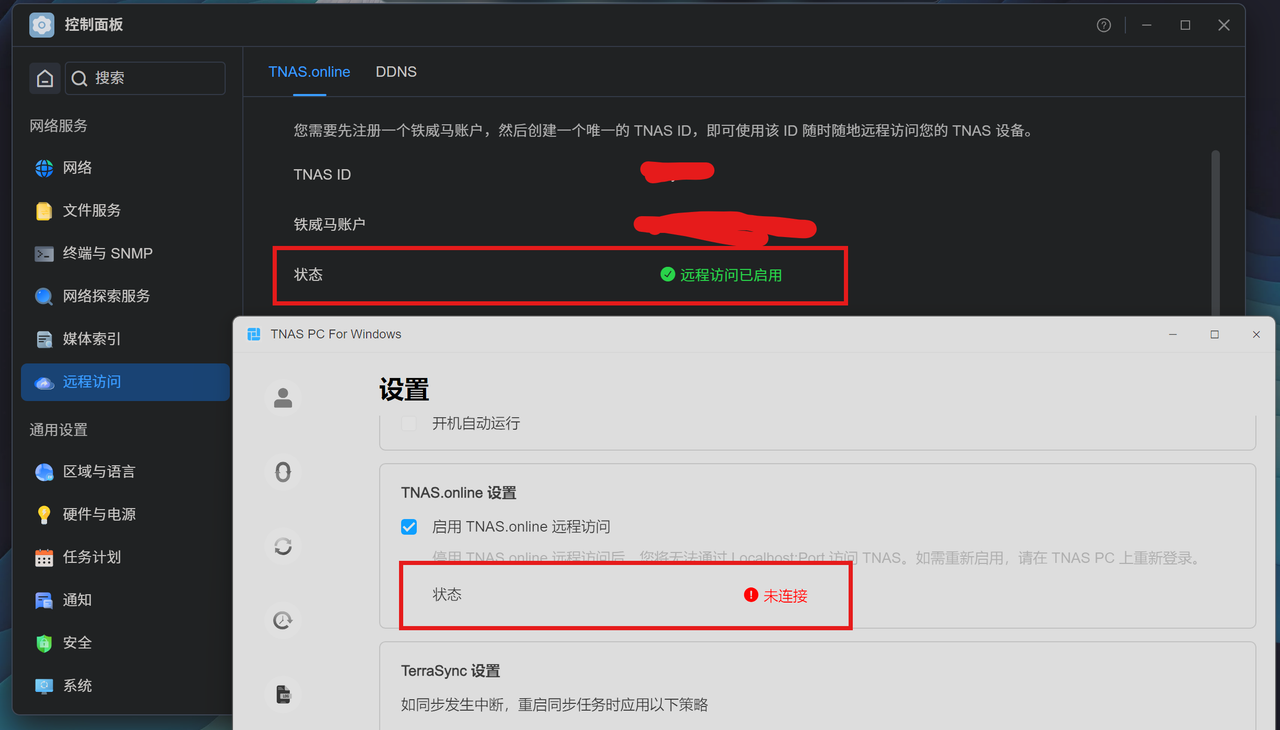Open 硬件与电源 lightbulb icon
1280x730 pixels.
(x=44, y=515)
